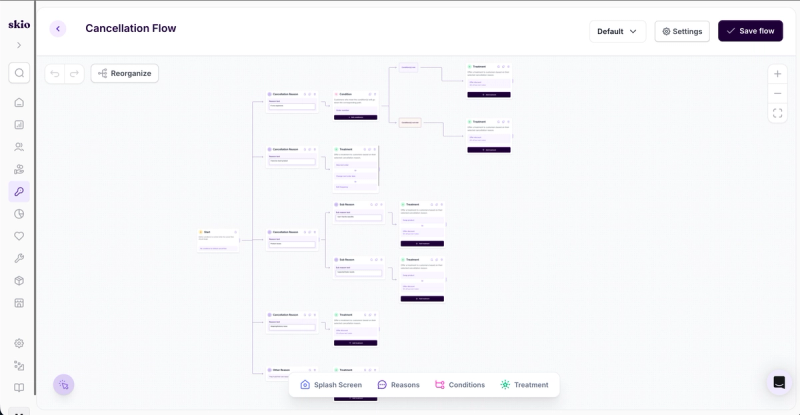800x415 pixels.
Task: Open the heart sidebar icon
Action: (x=19, y=236)
